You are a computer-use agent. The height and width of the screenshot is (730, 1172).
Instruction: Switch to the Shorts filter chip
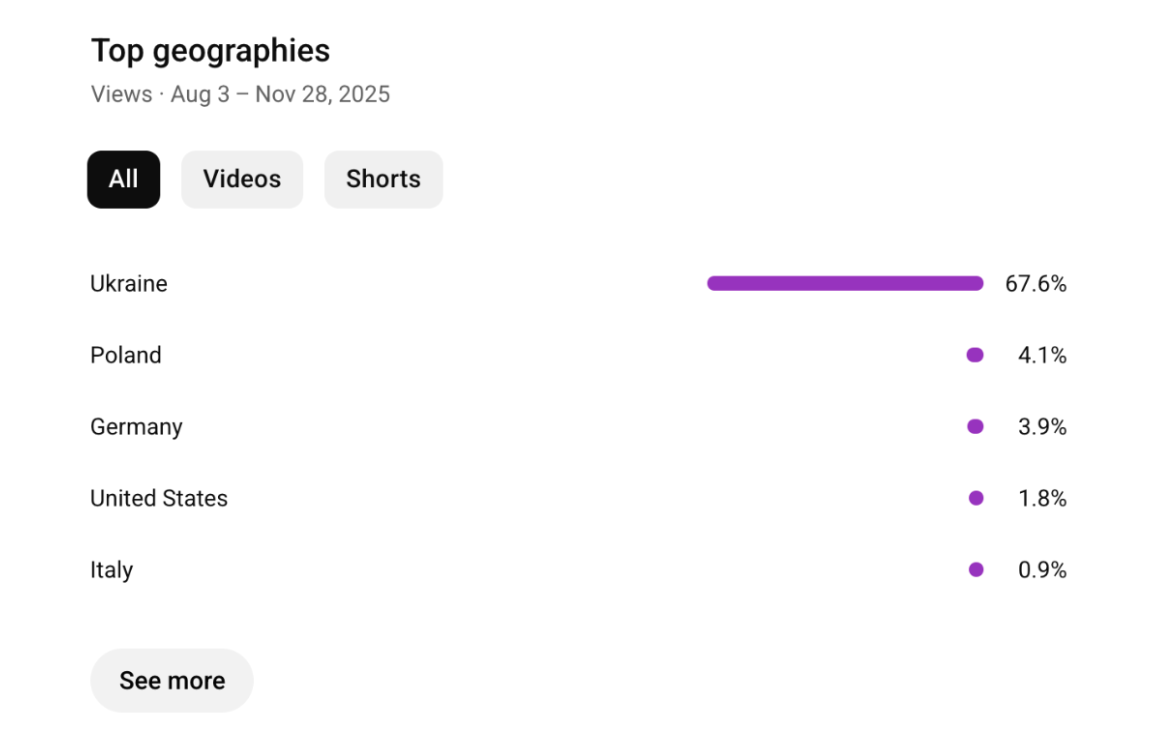tap(383, 179)
